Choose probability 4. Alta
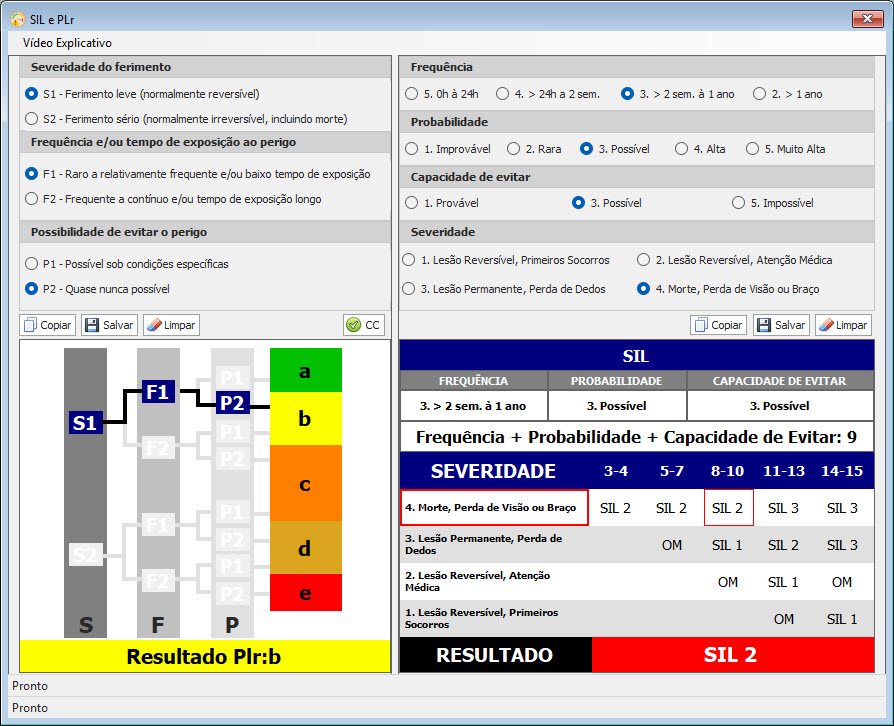 tap(700, 149)
